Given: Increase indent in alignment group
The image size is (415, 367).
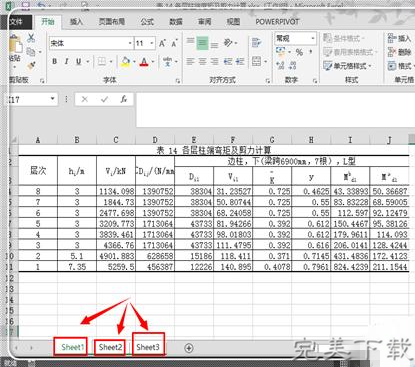Looking at the screenshot, I should click(x=240, y=61).
